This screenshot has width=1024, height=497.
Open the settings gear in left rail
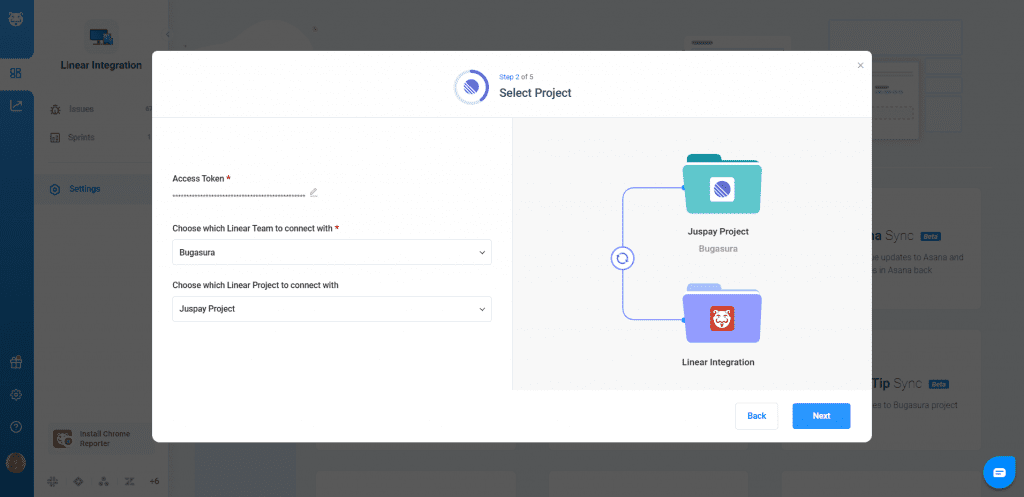tap(16, 394)
